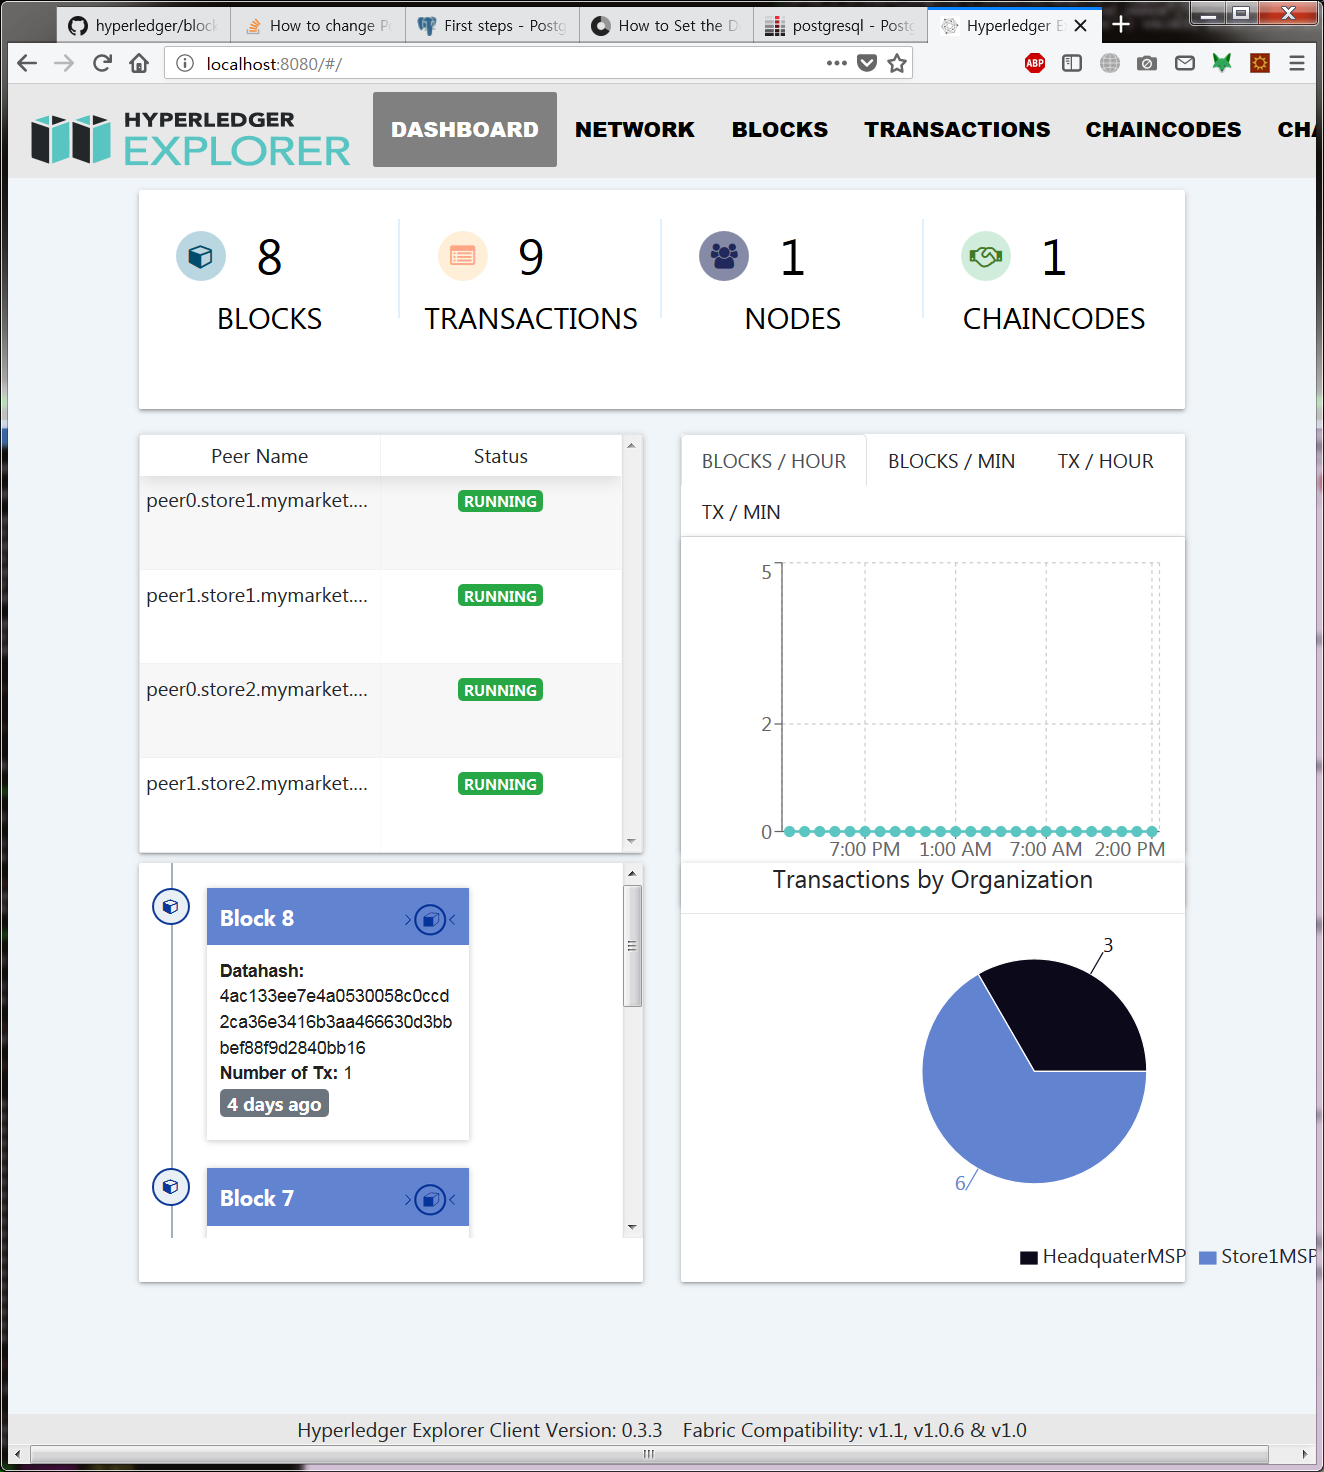
Task: Reload the page with the refresh icon
Action: point(102,64)
